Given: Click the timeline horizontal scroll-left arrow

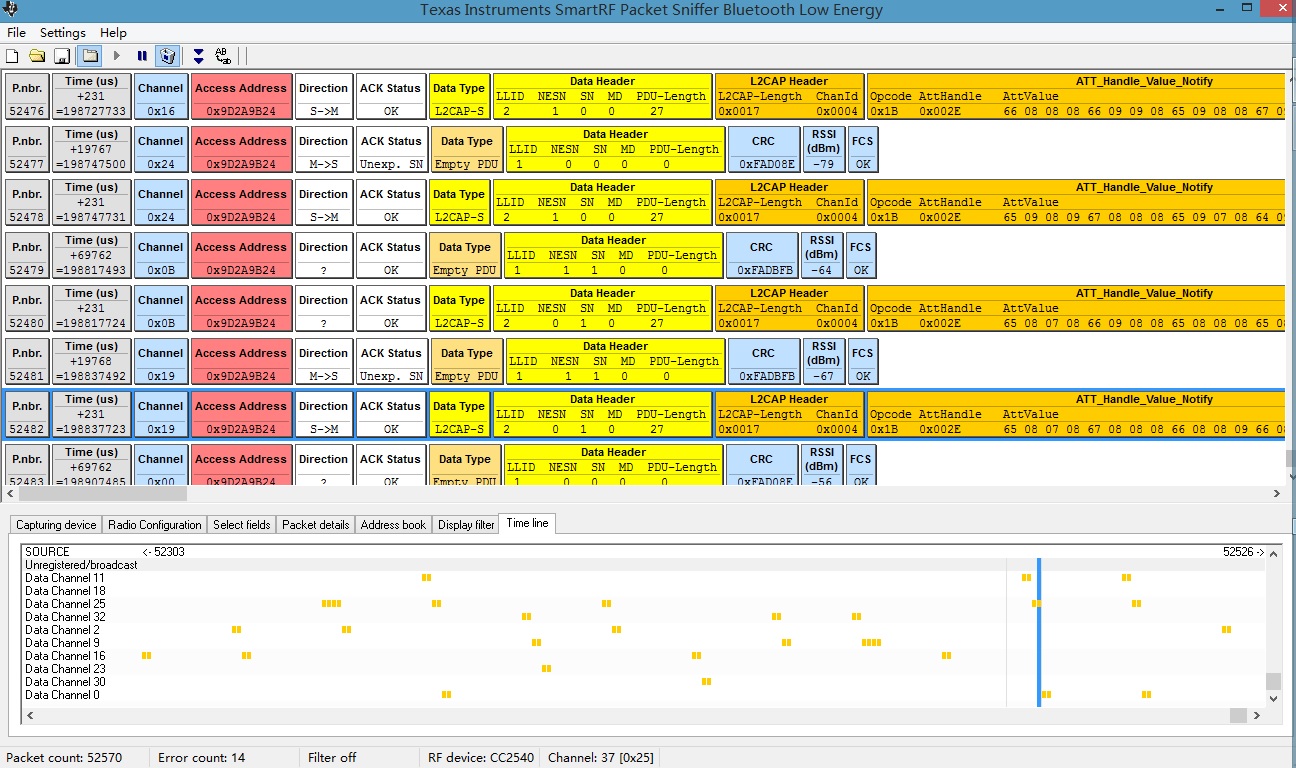Looking at the screenshot, I should tap(29, 716).
